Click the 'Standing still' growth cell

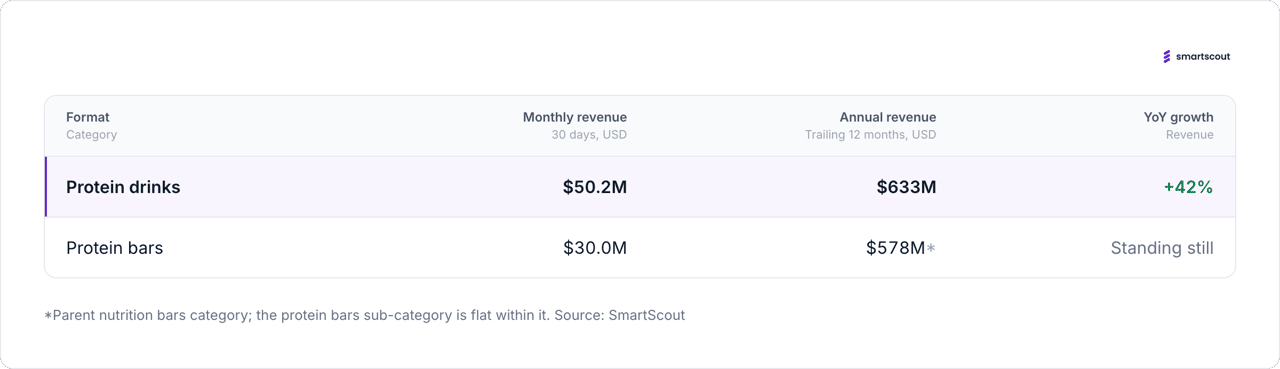point(1162,248)
